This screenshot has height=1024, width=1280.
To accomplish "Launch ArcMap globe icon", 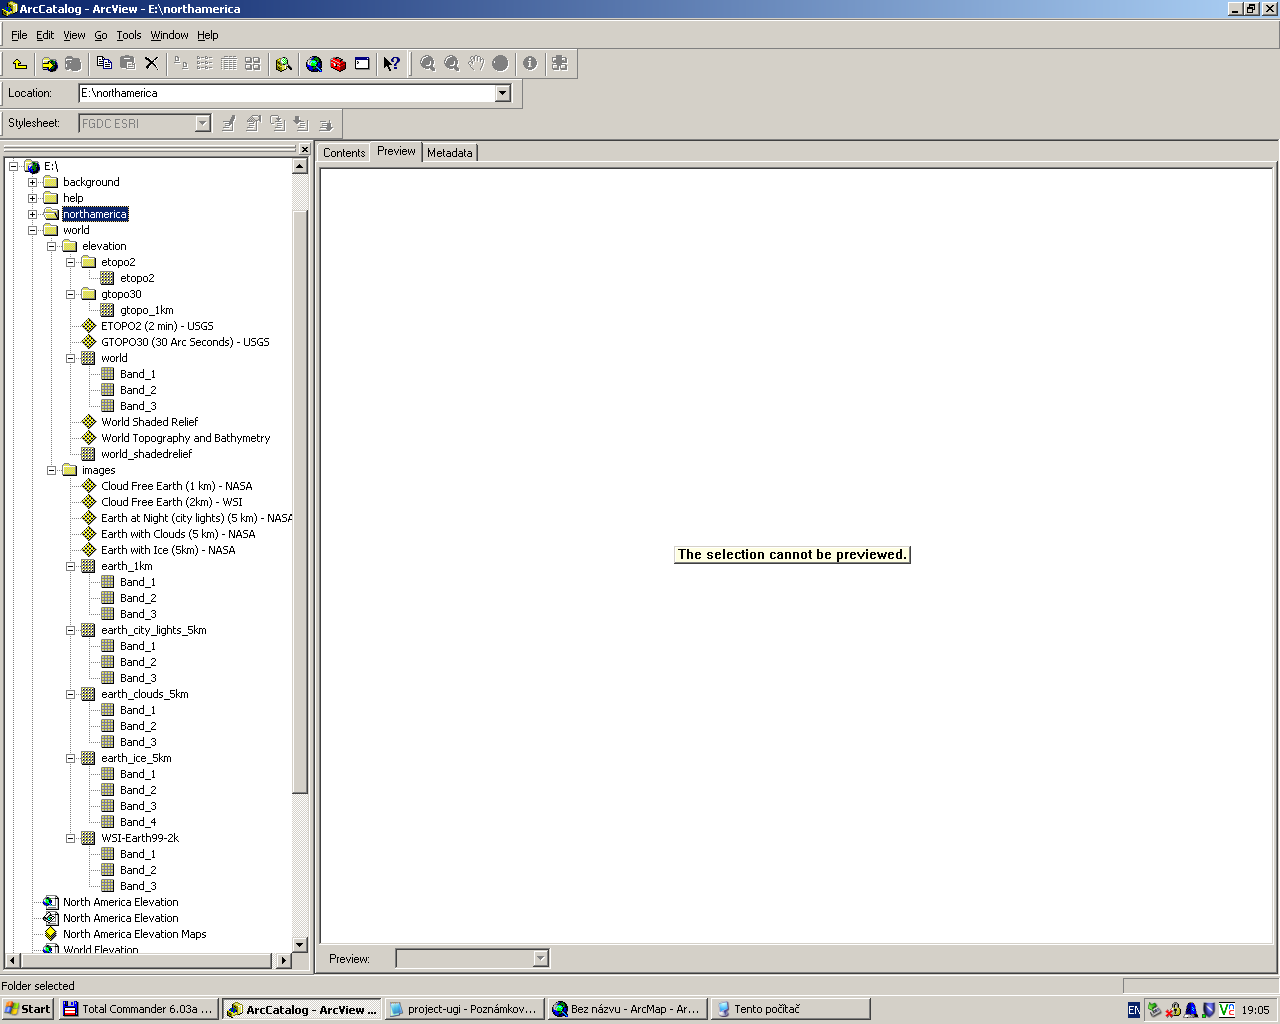I will (x=314, y=64).
